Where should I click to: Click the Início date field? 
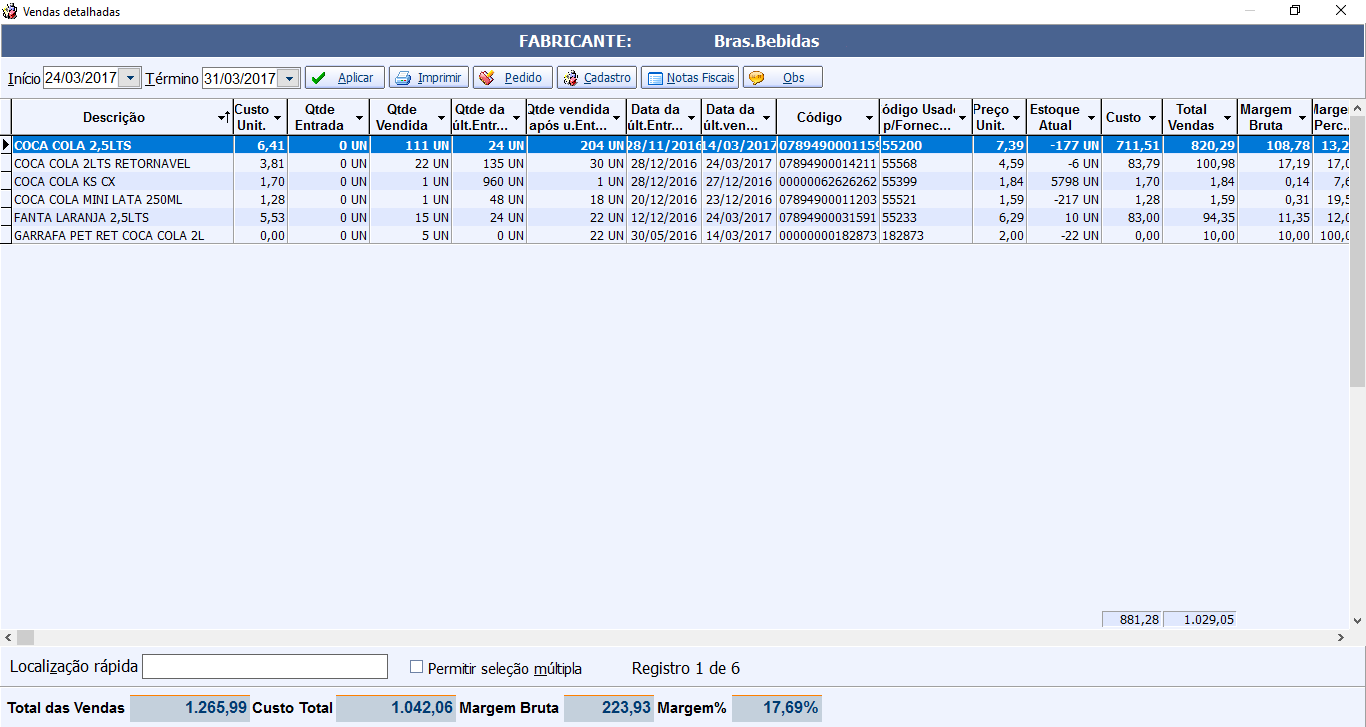point(81,78)
